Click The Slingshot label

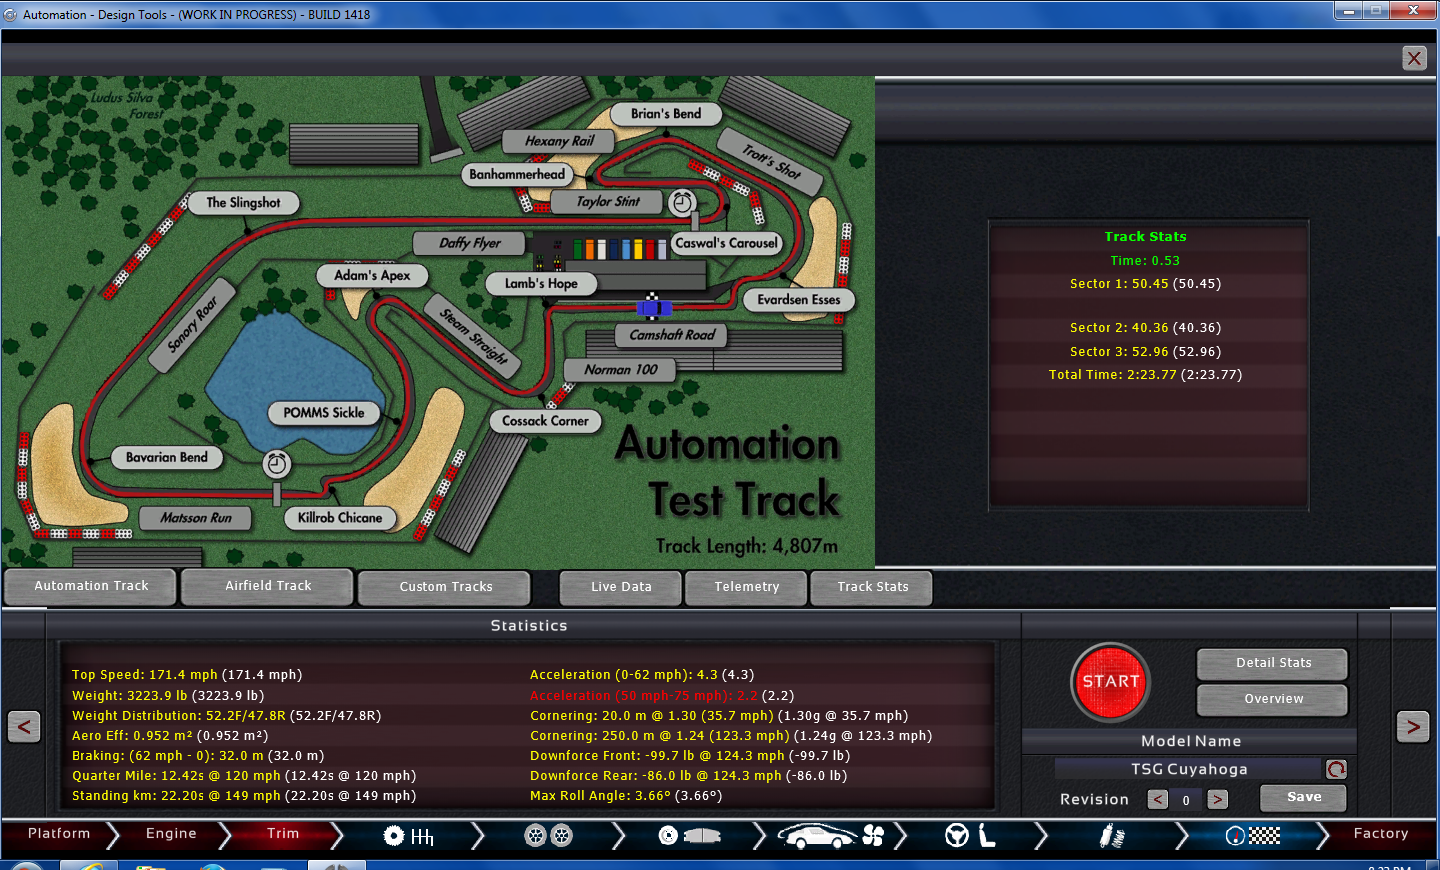243,203
